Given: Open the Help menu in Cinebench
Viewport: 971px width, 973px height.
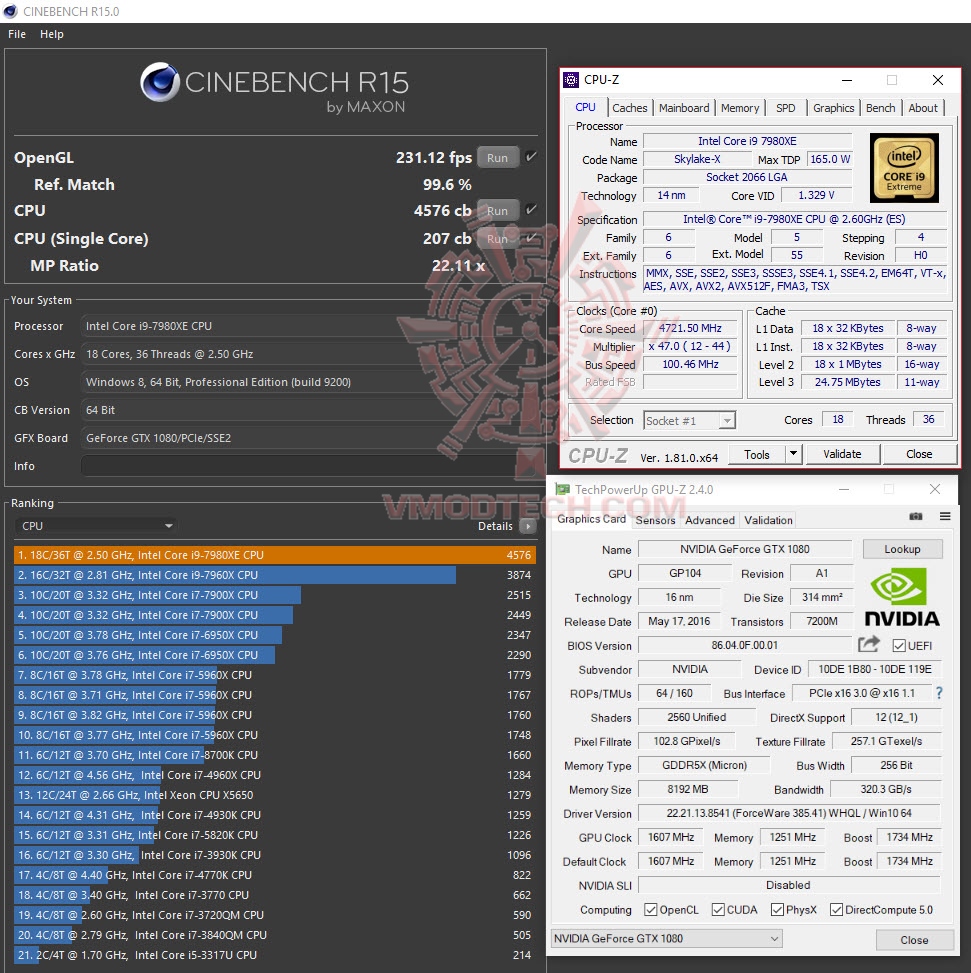Looking at the screenshot, I should coord(51,34).
